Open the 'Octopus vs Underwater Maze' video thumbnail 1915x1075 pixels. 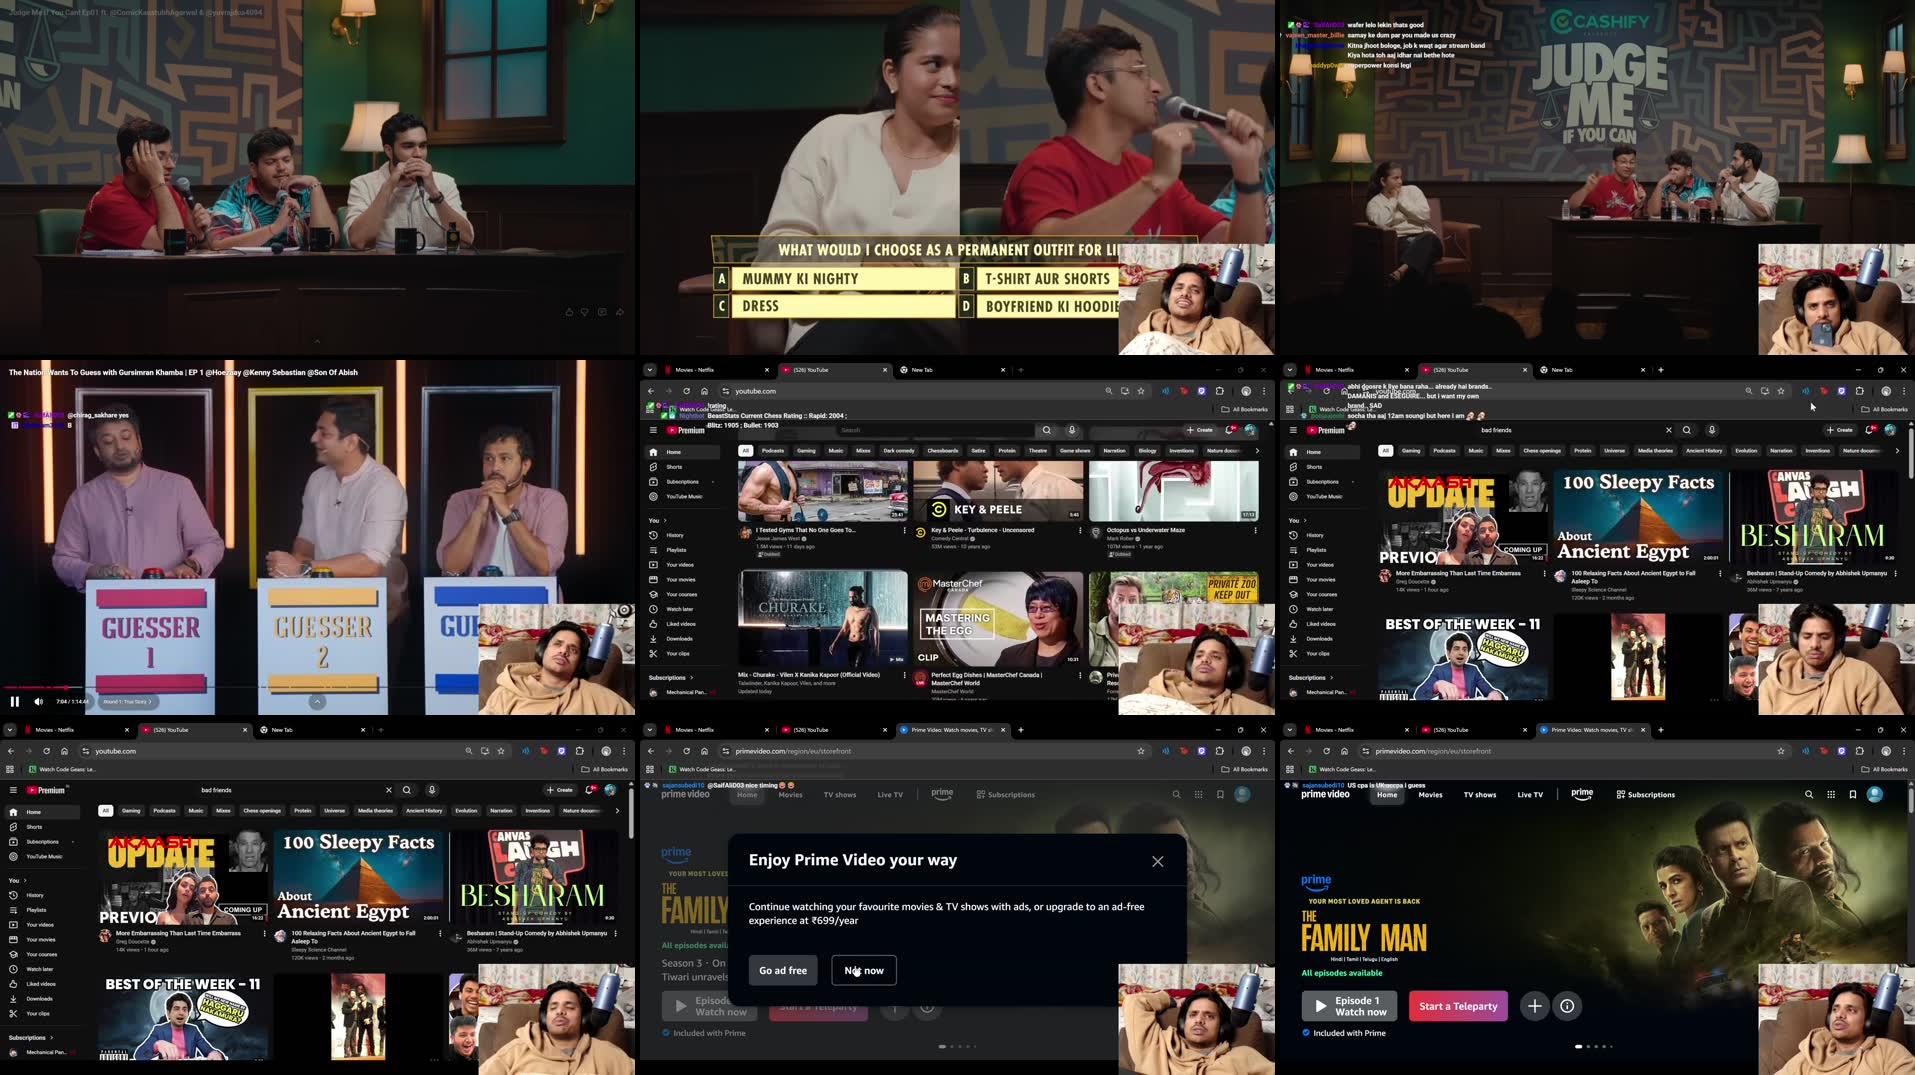coord(1173,492)
